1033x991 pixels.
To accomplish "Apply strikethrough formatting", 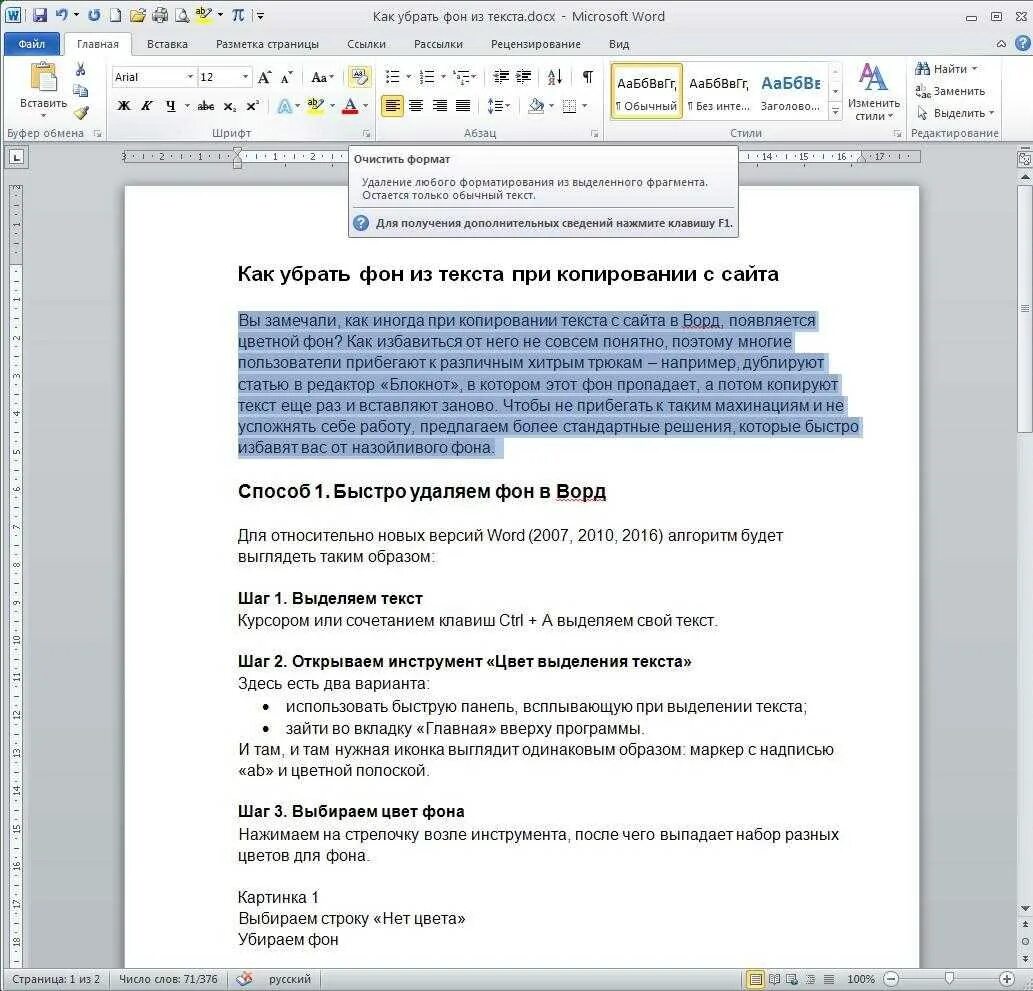I will click(206, 105).
